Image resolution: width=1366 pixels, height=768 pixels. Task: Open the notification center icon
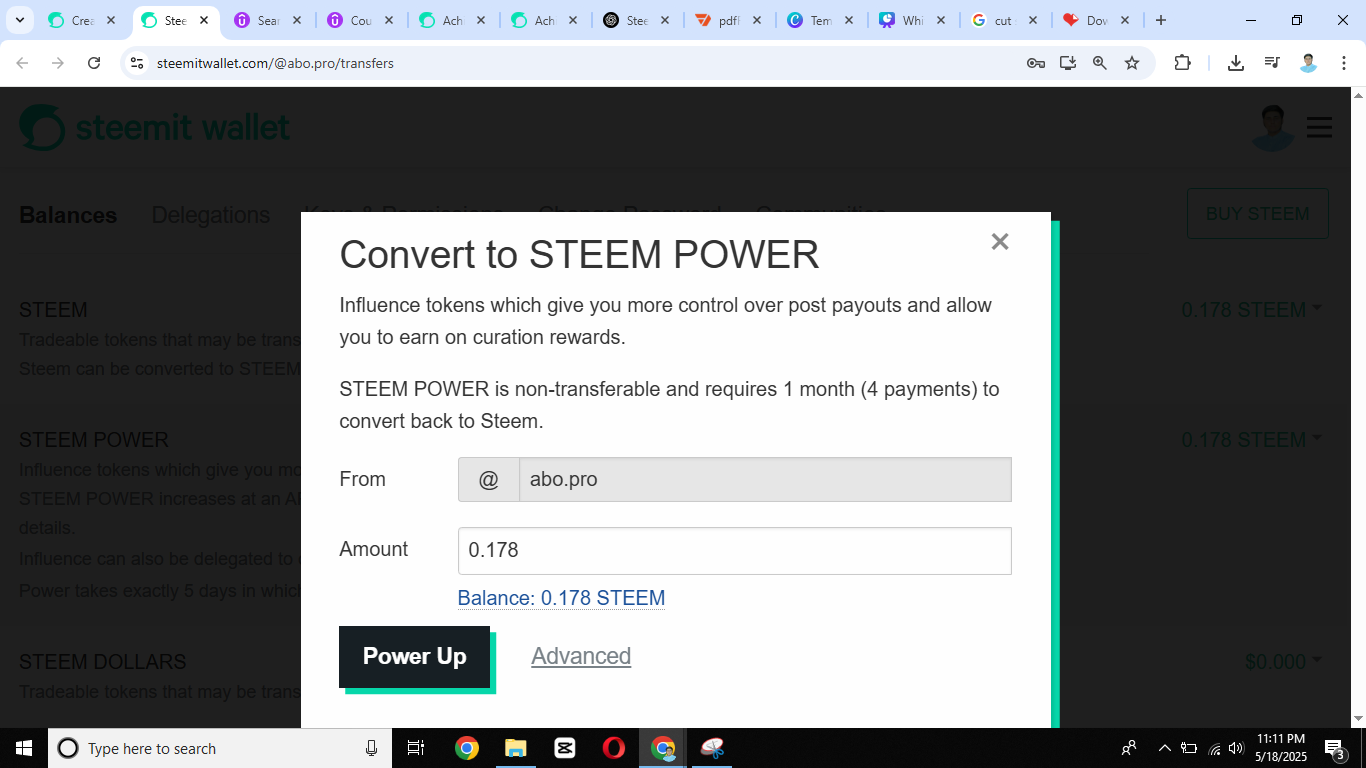(x=1334, y=748)
